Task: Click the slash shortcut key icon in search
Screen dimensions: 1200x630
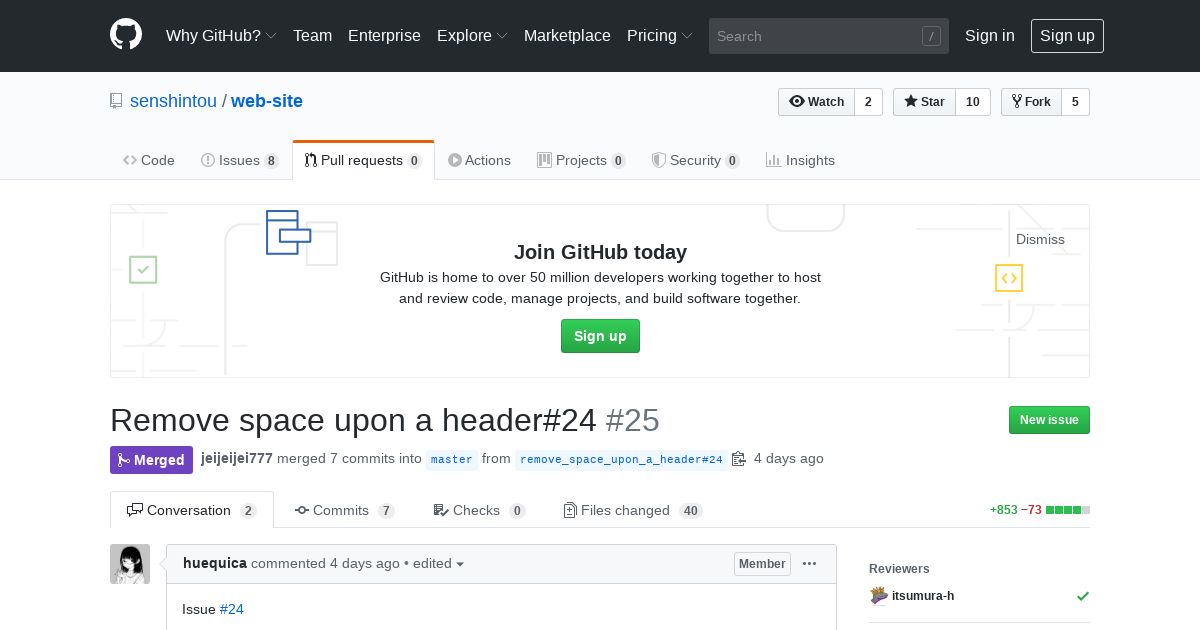Action: 931,36
